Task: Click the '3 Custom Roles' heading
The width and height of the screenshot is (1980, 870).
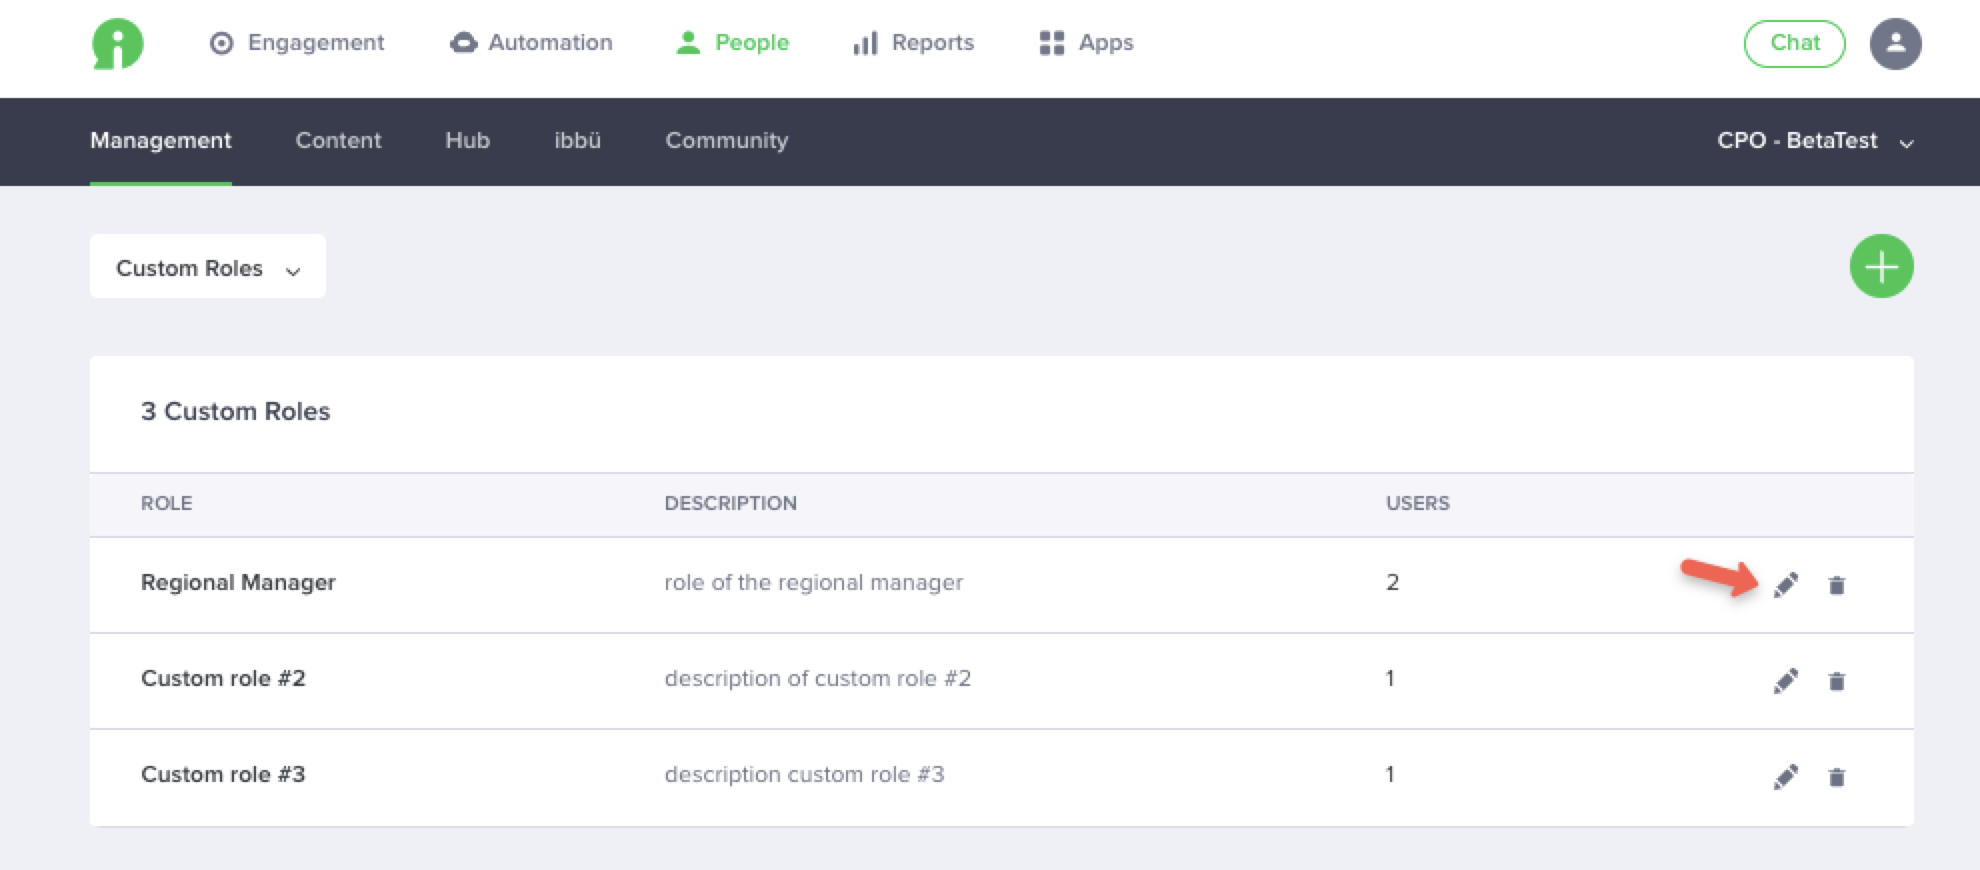Action: click(235, 411)
